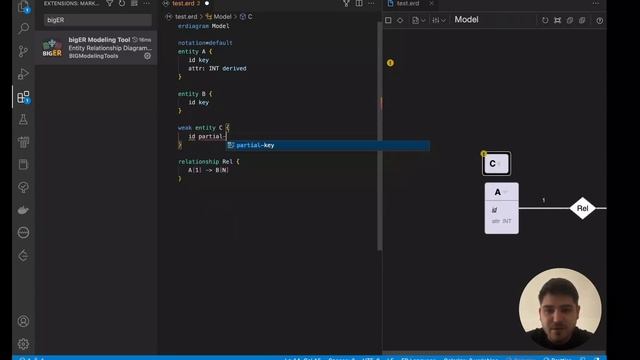Click Model in the breadcrumb

[222, 16]
